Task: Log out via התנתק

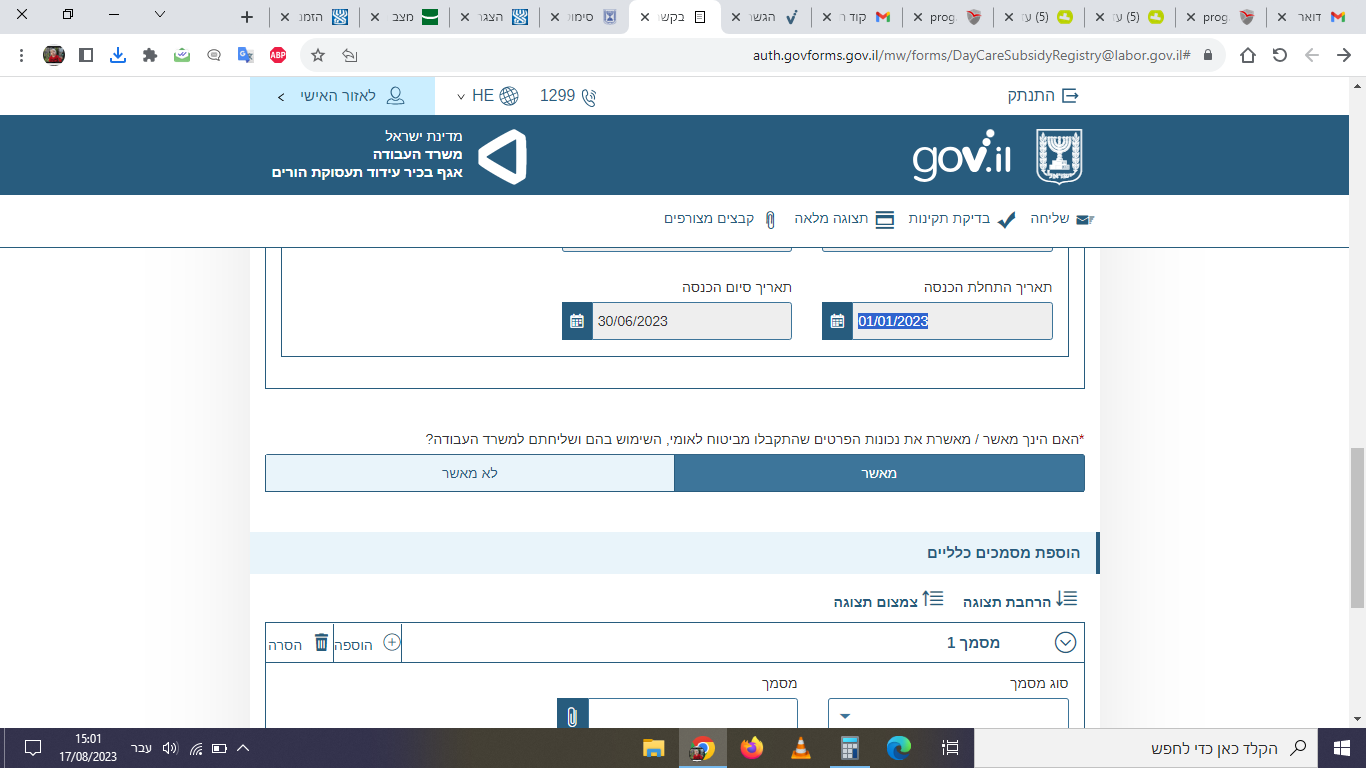Action: [x=1043, y=96]
